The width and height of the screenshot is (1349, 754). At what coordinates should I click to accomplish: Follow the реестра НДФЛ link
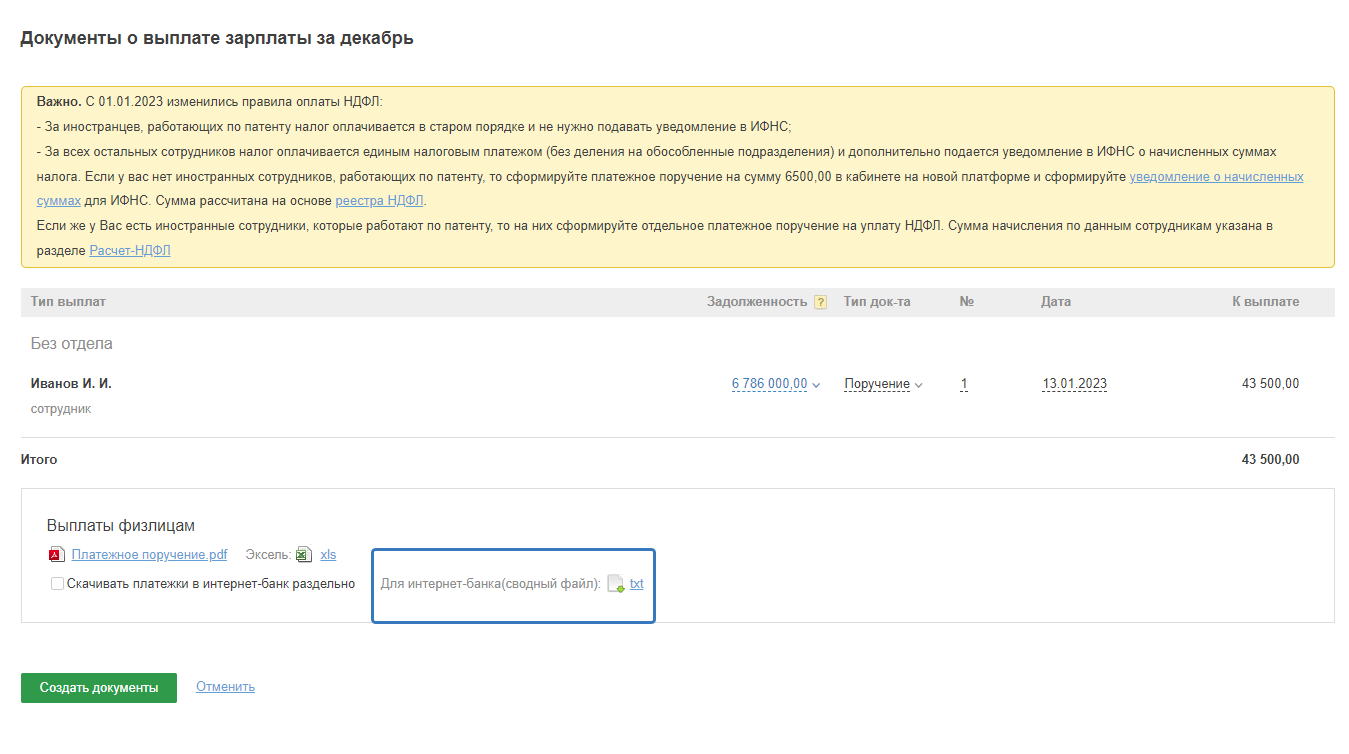380,200
